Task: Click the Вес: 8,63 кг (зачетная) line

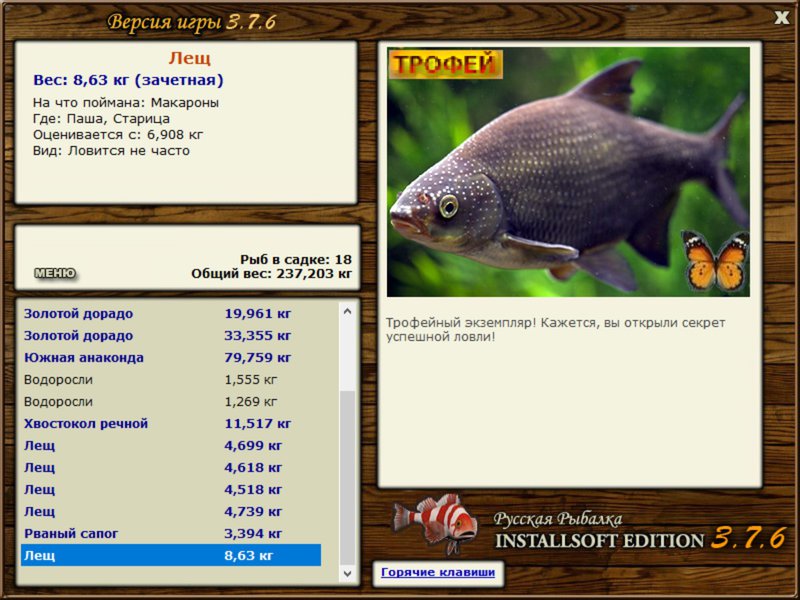Action: pyautogui.click(x=128, y=80)
